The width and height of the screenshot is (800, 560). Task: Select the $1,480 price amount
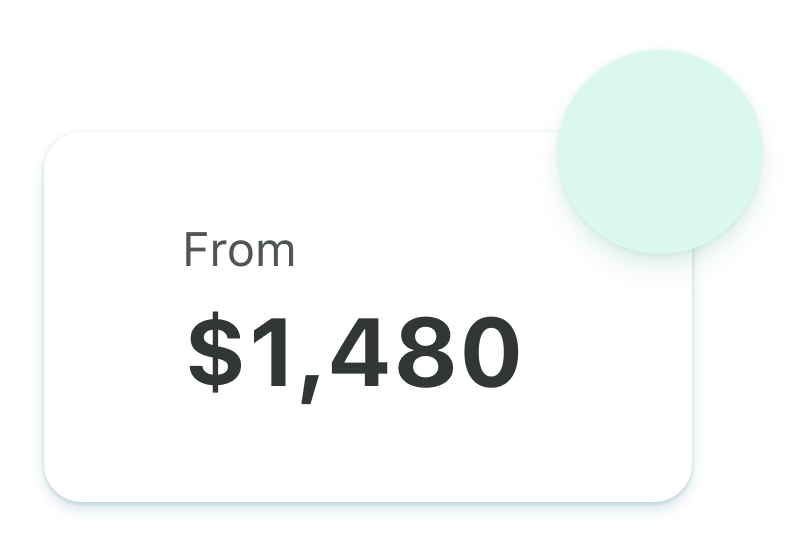coord(354,354)
